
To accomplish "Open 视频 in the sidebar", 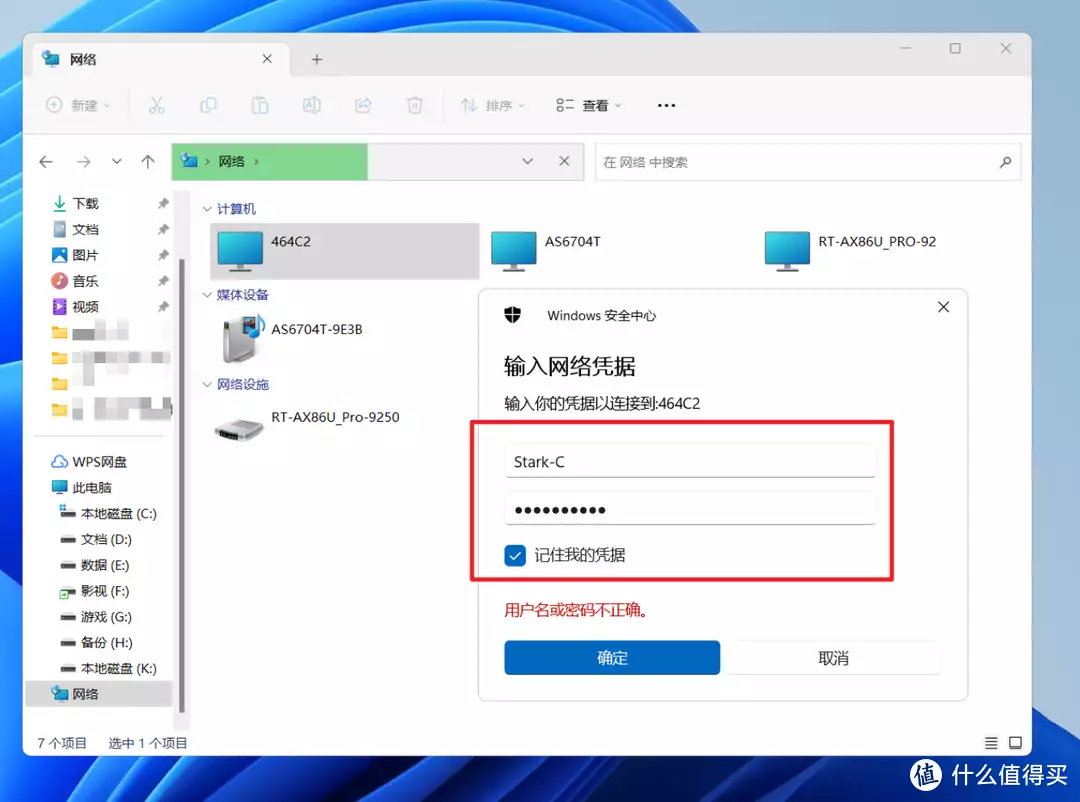I will [85, 307].
